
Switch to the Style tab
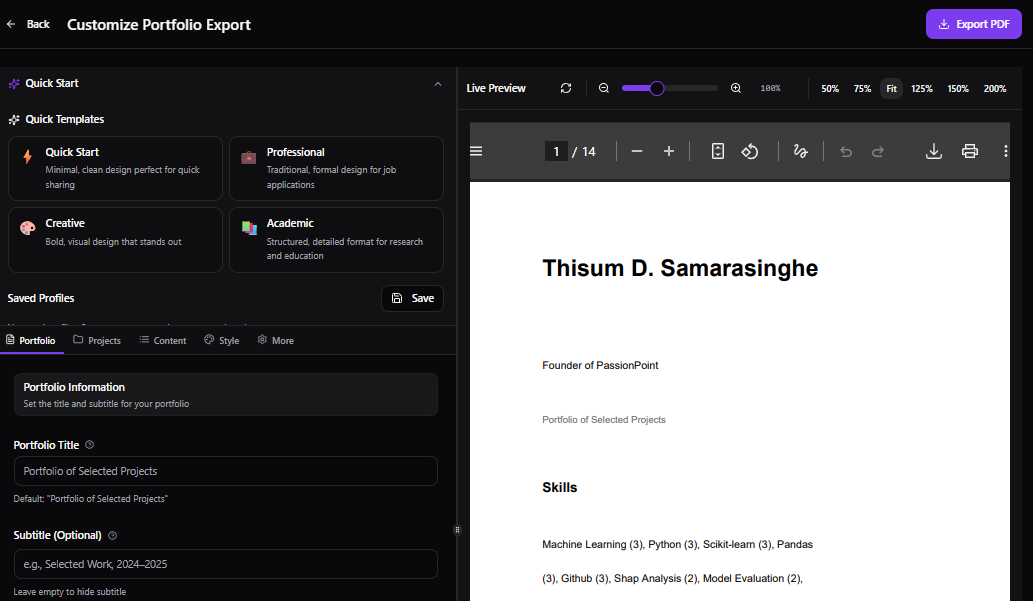pos(222,340)
